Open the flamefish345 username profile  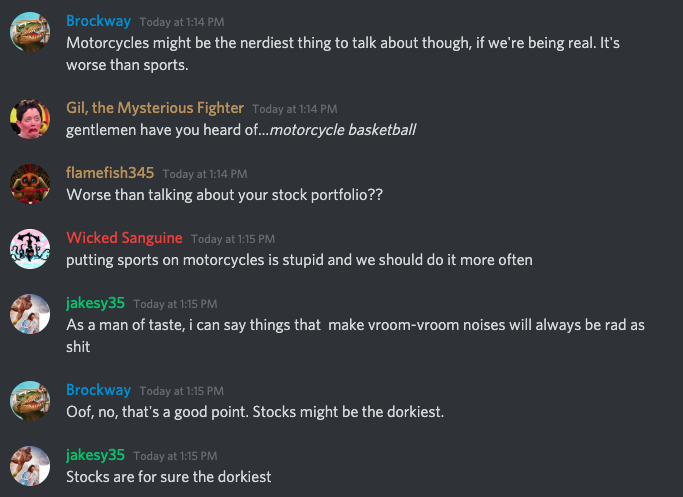(110, 173)
